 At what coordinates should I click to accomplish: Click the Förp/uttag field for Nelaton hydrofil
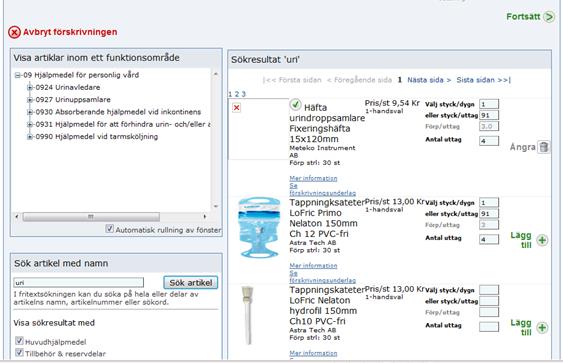tap(489, 312)
